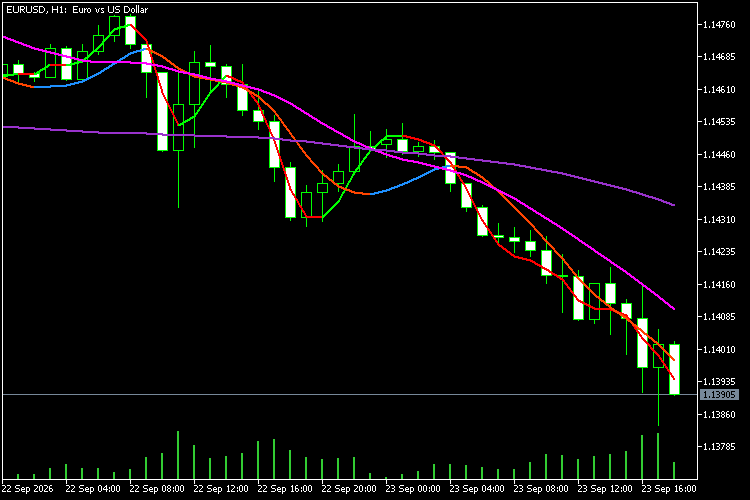
Task: Select the 23 Sep 16:00 time label
Action: (x=669, y=489)
